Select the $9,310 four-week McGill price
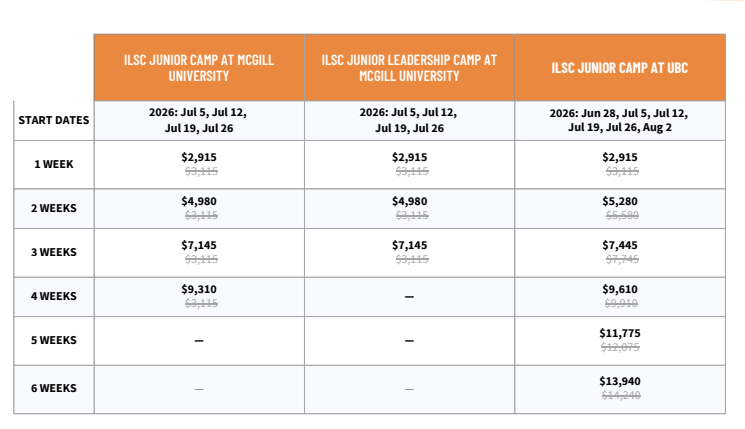This screenshot has height=429, width=745. [199, 289]
